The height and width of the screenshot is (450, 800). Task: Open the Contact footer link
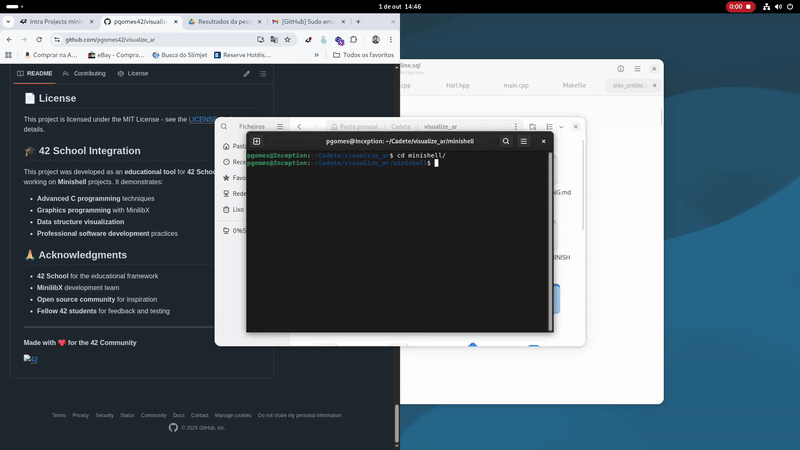coord(199,415)
